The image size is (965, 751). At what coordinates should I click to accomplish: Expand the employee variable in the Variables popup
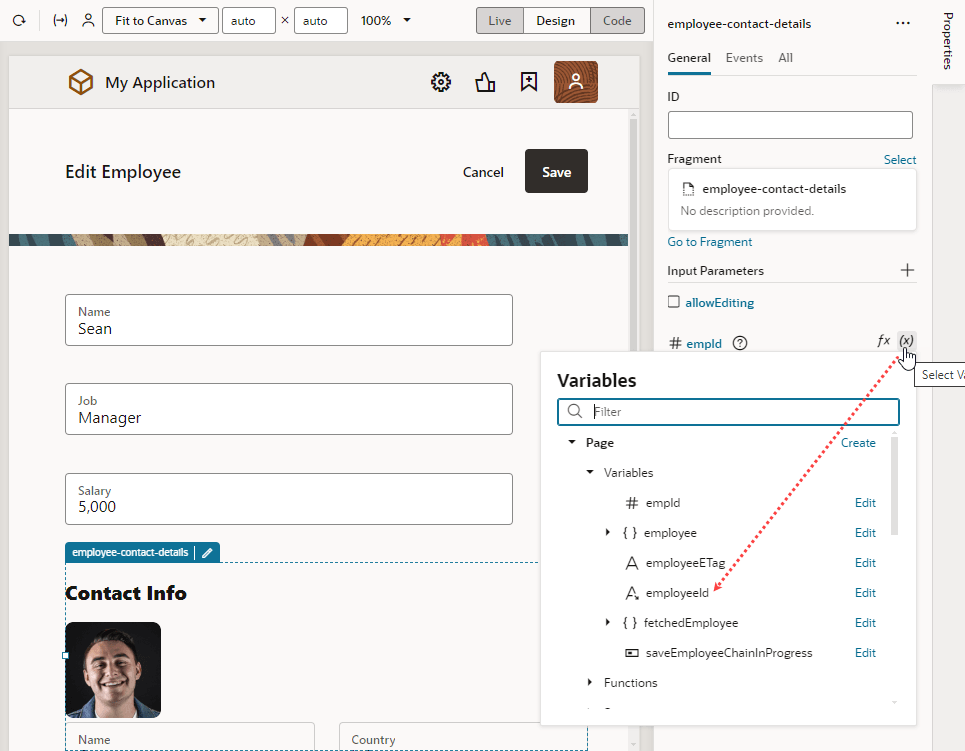(609, 532)
